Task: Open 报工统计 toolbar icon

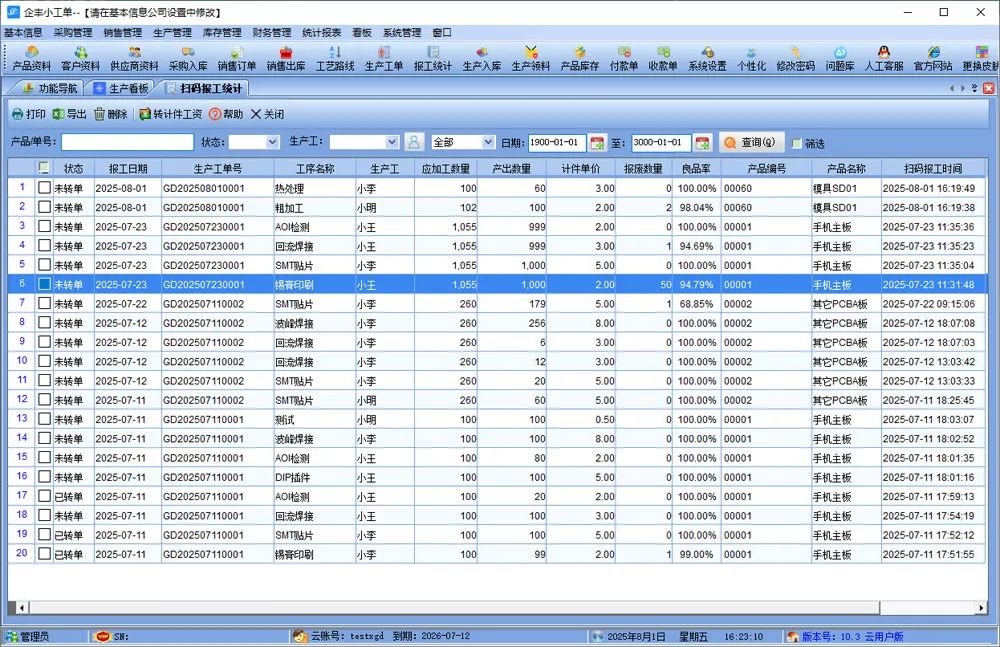Action: (432, 58)
